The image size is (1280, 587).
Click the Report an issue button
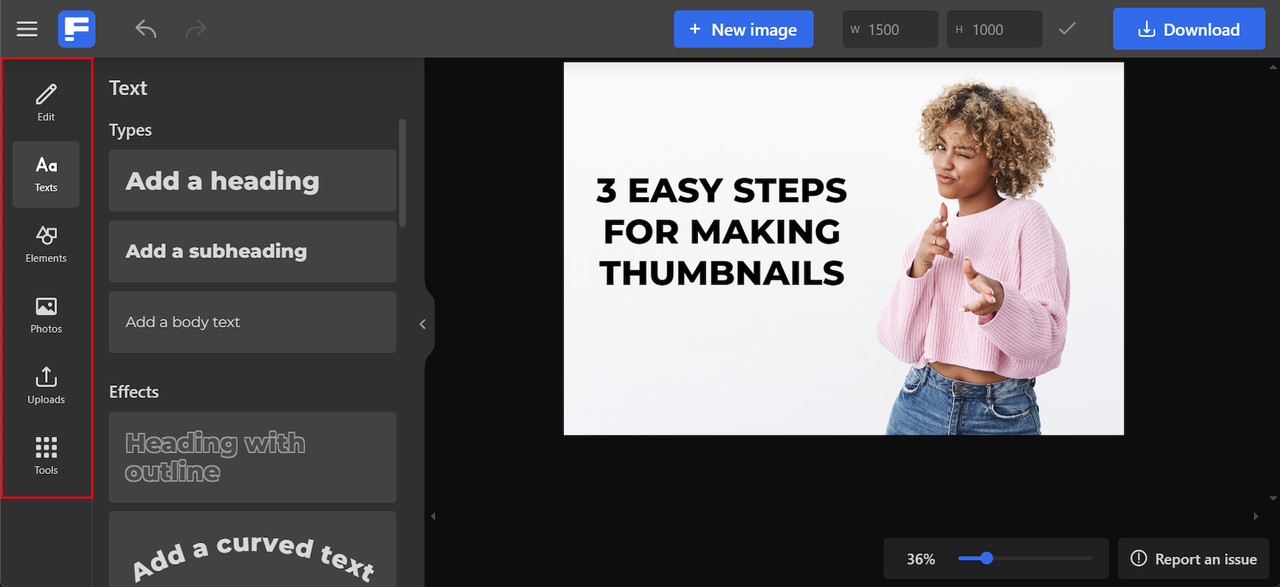(1194, 559)
